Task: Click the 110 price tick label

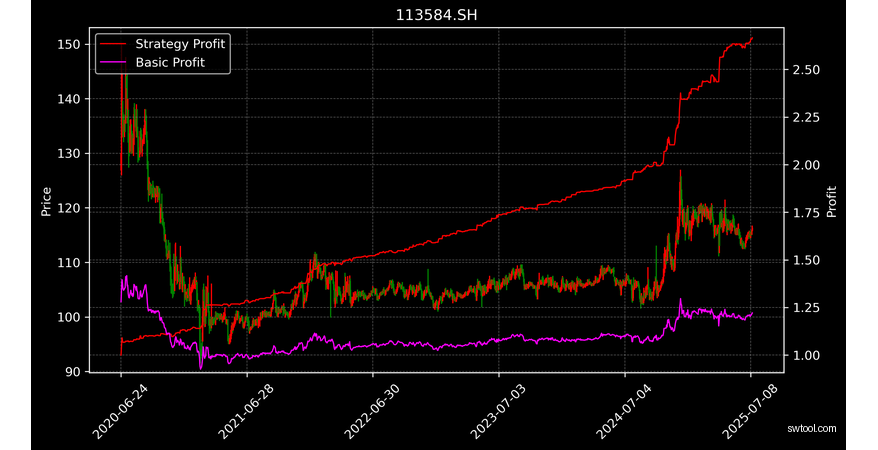Action: point(67,262)
